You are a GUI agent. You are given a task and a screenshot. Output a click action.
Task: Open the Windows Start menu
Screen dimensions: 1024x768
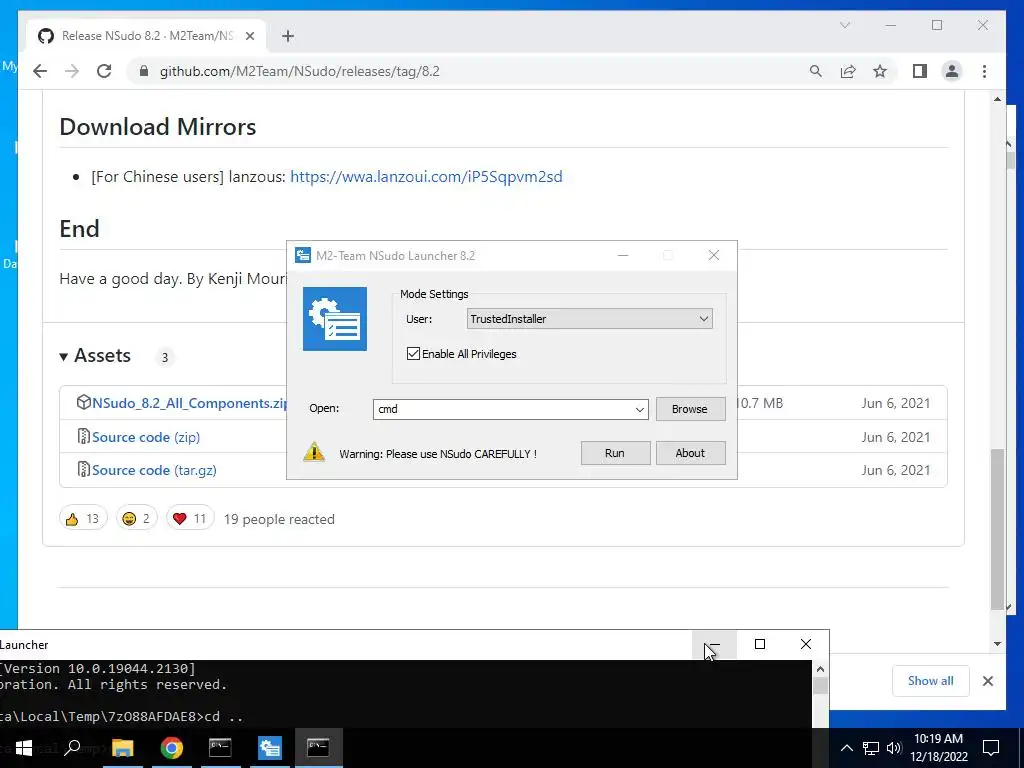pyautogui.click(x=24, y=748)
